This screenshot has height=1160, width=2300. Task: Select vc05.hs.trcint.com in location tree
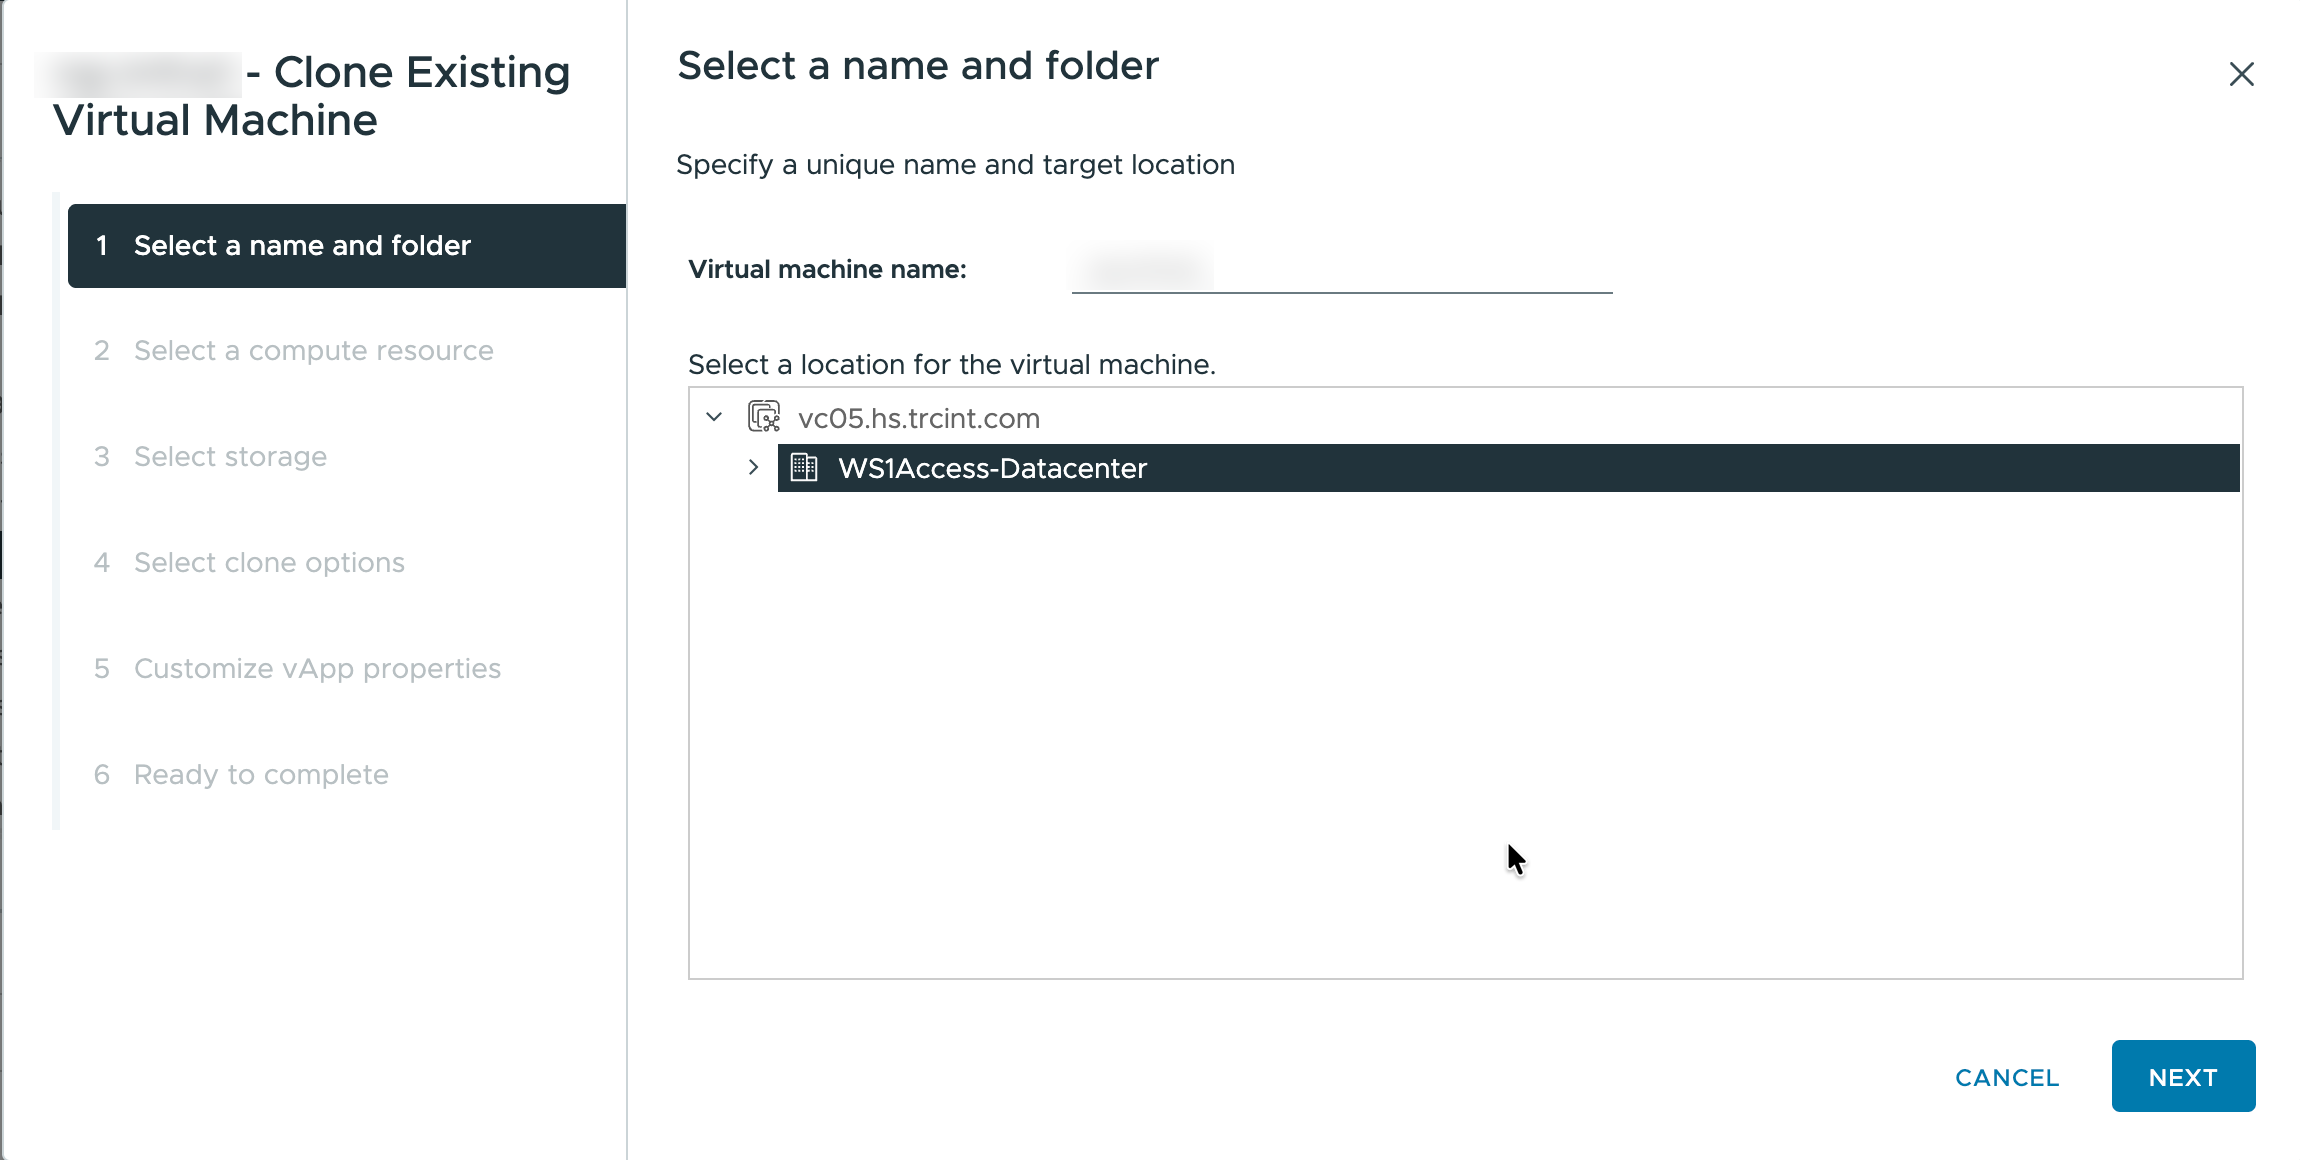pos(919,418)
